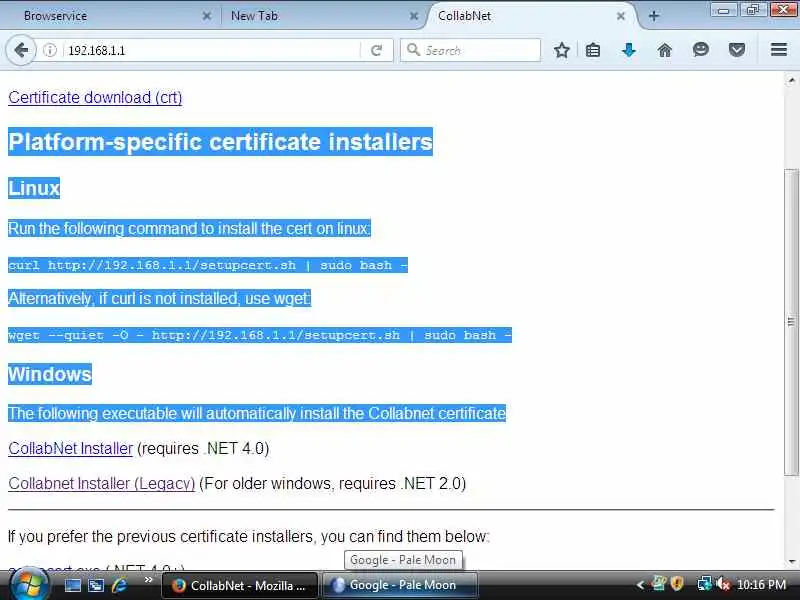The height and width of the screenshot is (600, 800).
Task: Click the muted volume tray icon
Action: coord(723,584)
